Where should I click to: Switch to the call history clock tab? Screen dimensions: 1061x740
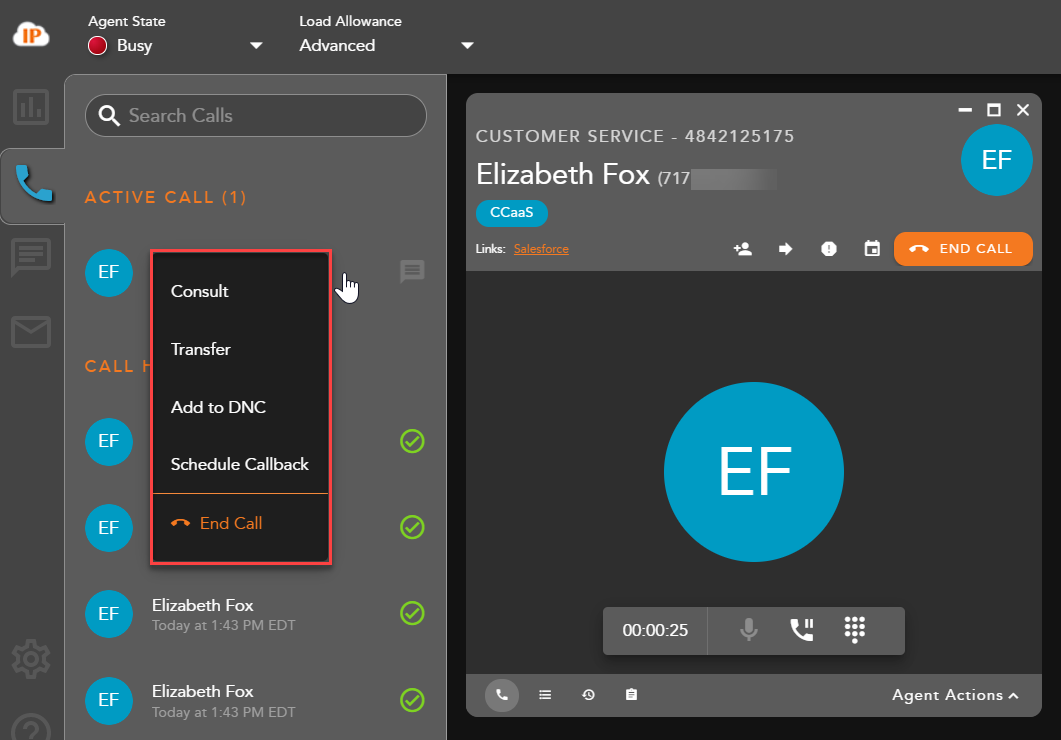coord(589,695)
